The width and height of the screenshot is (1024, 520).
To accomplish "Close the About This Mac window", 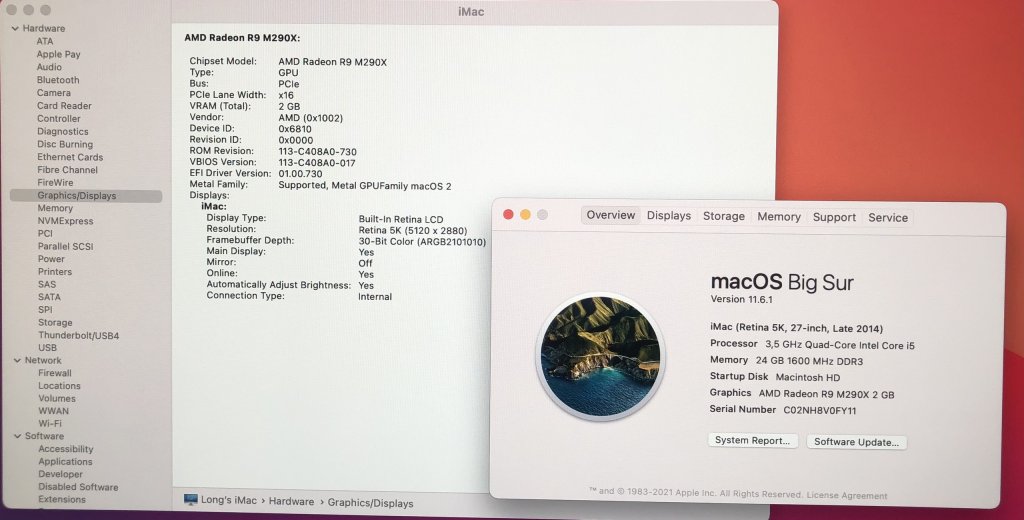I will click(x=508, y=214).
